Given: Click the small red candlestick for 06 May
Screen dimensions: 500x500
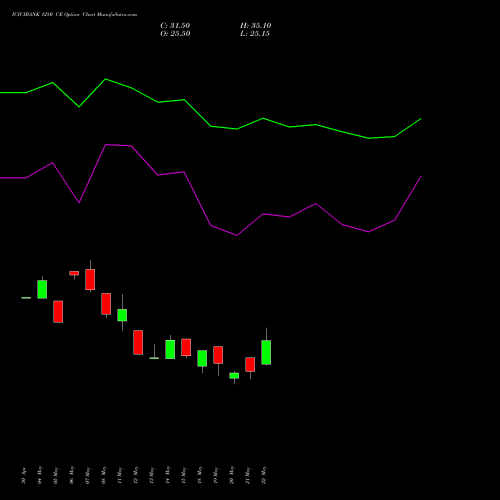Looking at the screenshot, I should (74, 273).
